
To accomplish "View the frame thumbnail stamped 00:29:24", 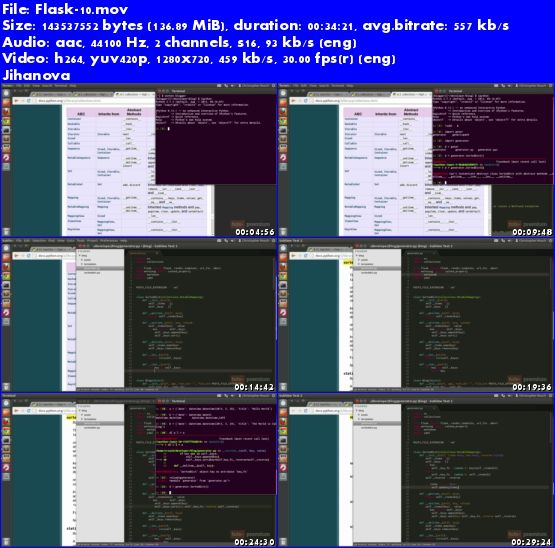I will pyautogui.click(x=416, y=470).
